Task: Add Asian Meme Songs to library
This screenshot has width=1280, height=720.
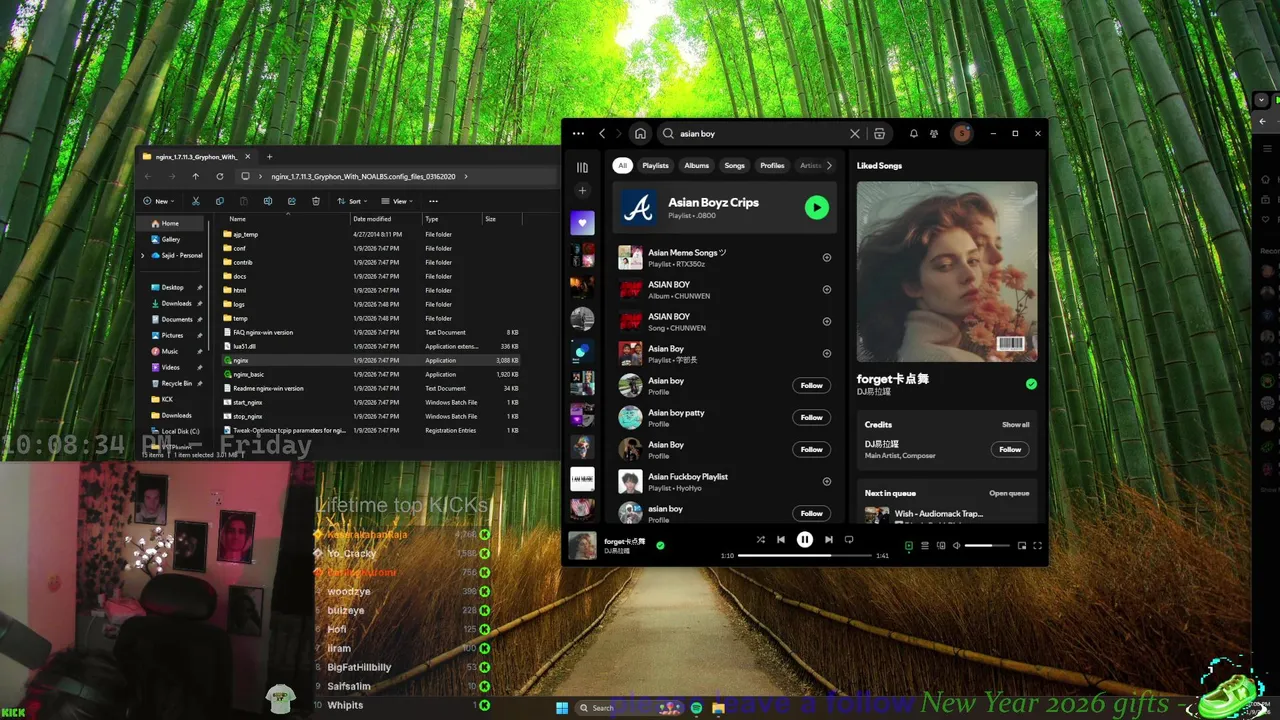Action: (x=827, y=257)
